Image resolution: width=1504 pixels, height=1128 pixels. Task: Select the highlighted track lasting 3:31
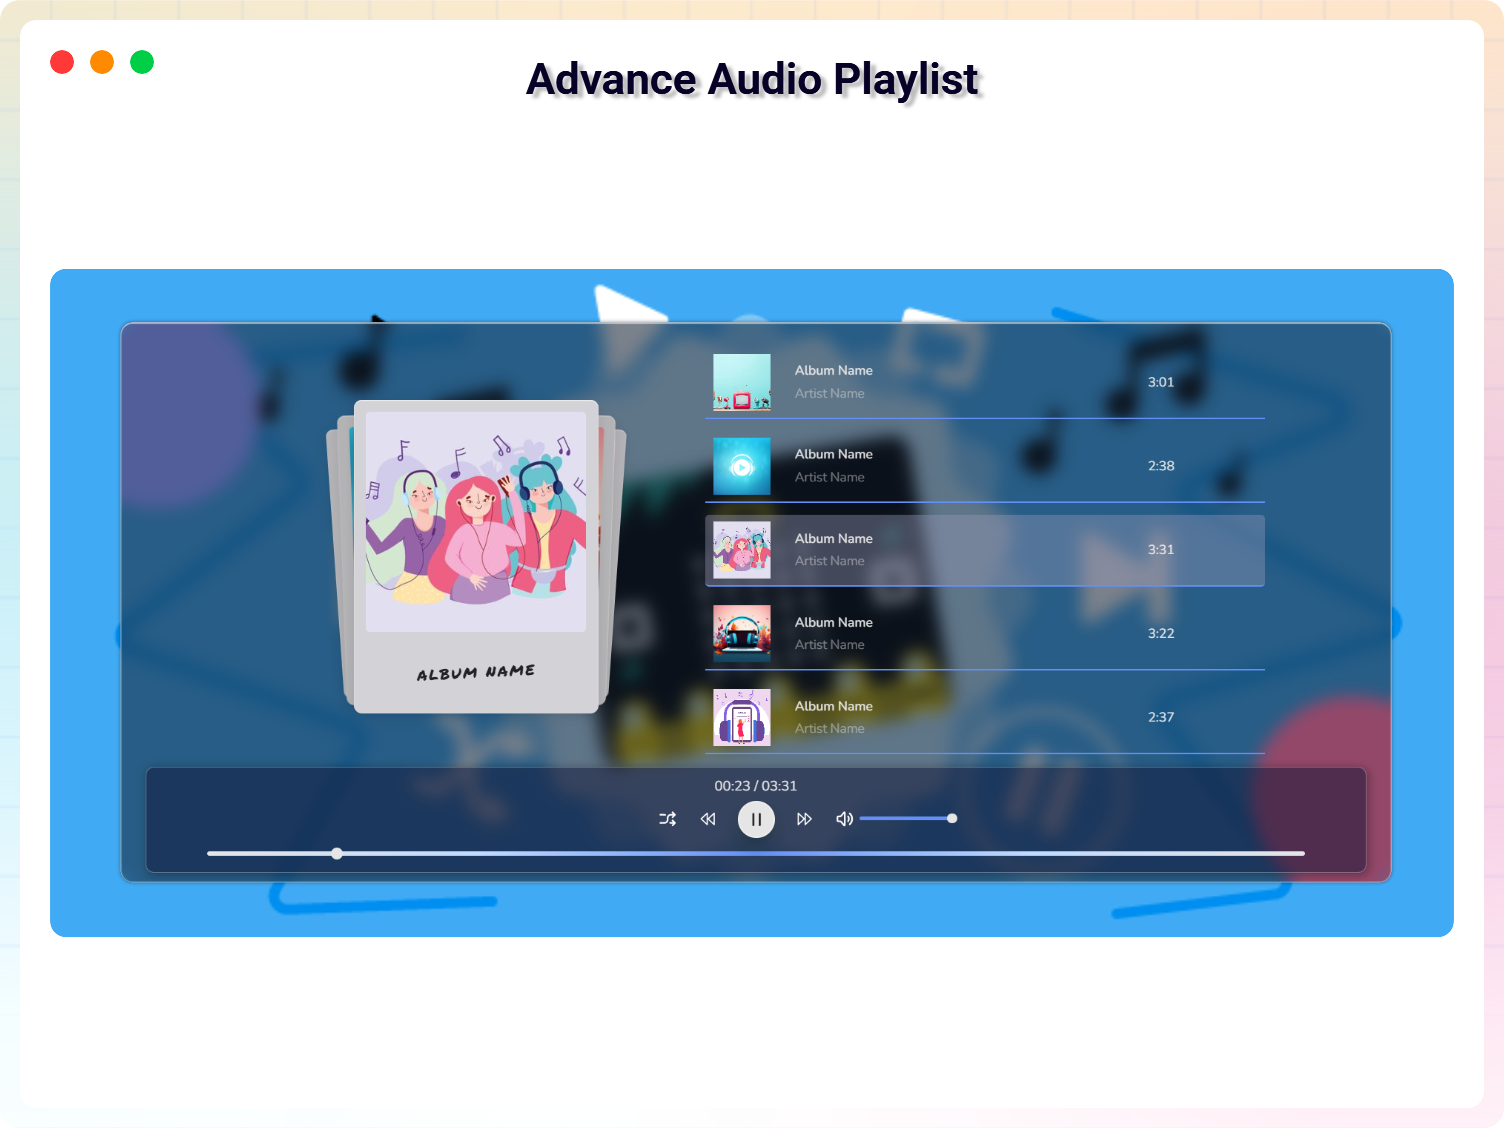985,550
